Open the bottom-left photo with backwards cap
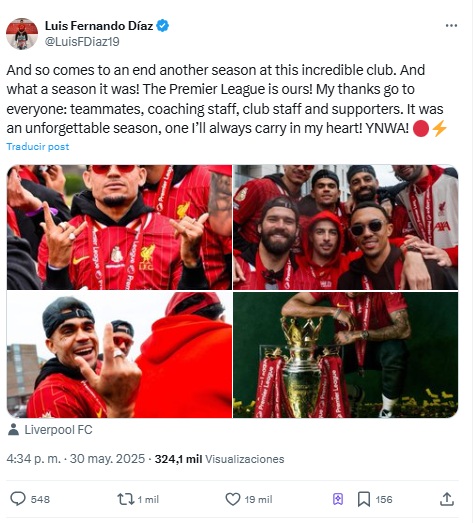This screenshot has height=523, width=474. click(x=119, y=355)
